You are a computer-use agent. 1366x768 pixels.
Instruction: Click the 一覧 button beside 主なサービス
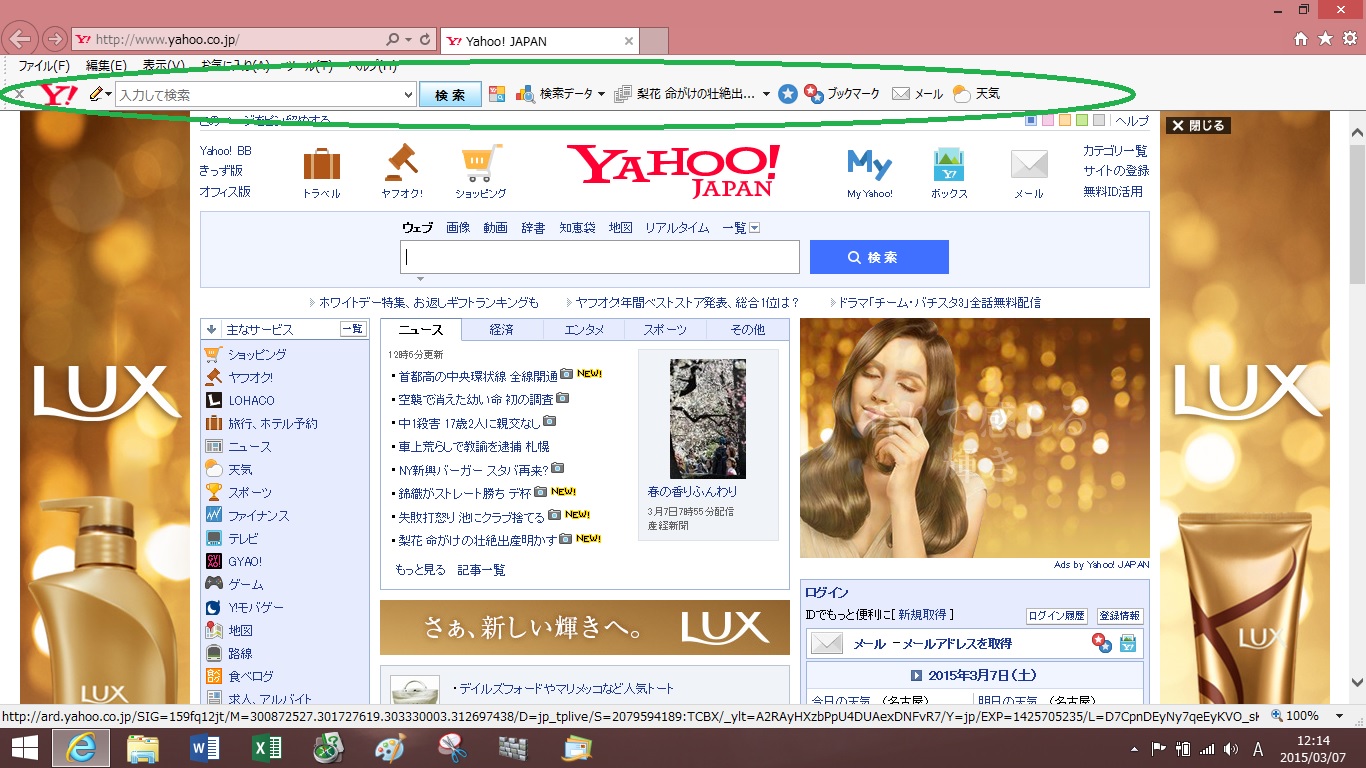pos(353,329)
